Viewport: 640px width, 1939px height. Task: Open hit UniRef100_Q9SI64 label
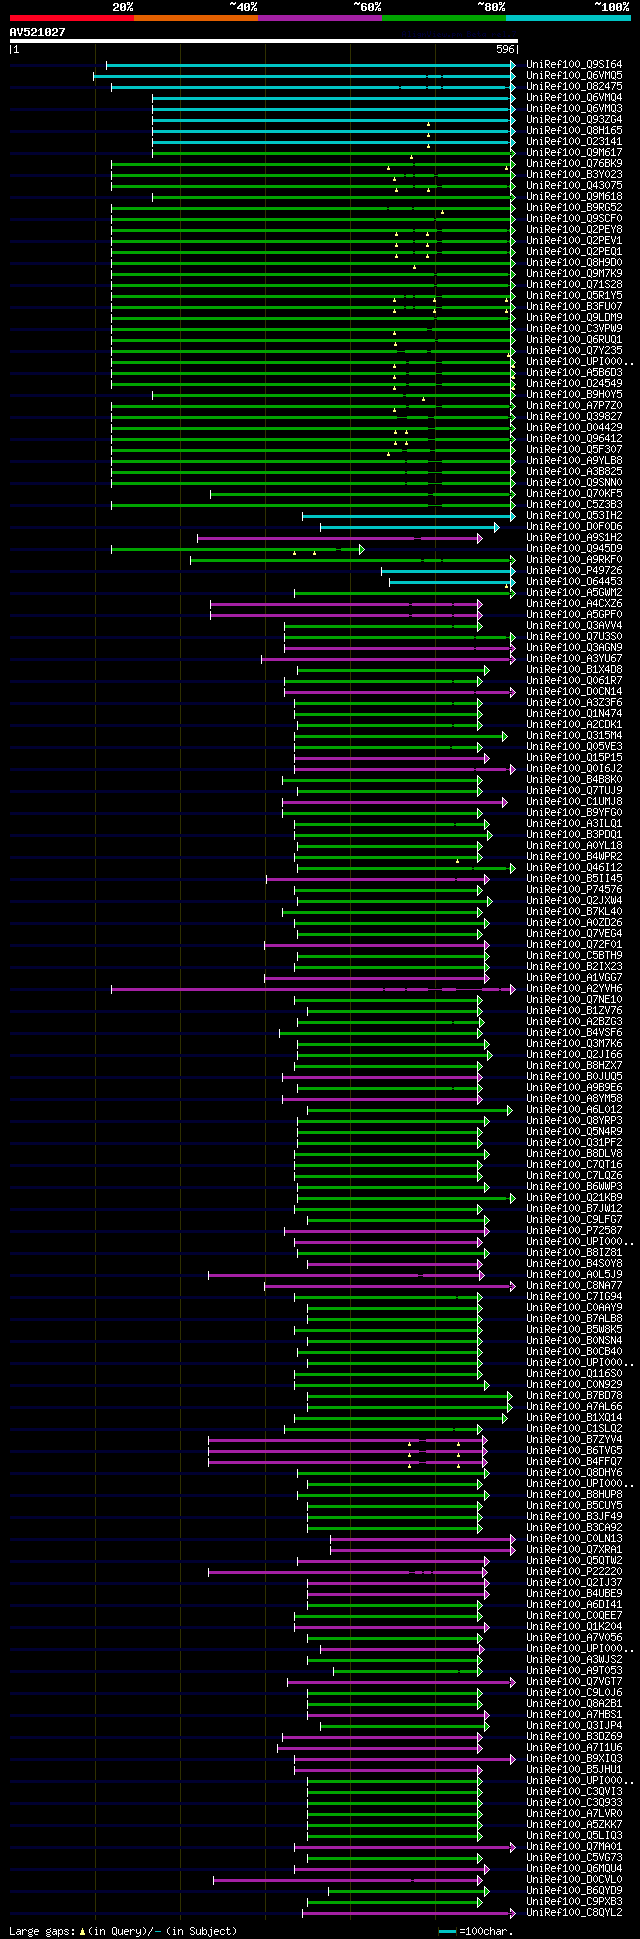coord(574,65)
